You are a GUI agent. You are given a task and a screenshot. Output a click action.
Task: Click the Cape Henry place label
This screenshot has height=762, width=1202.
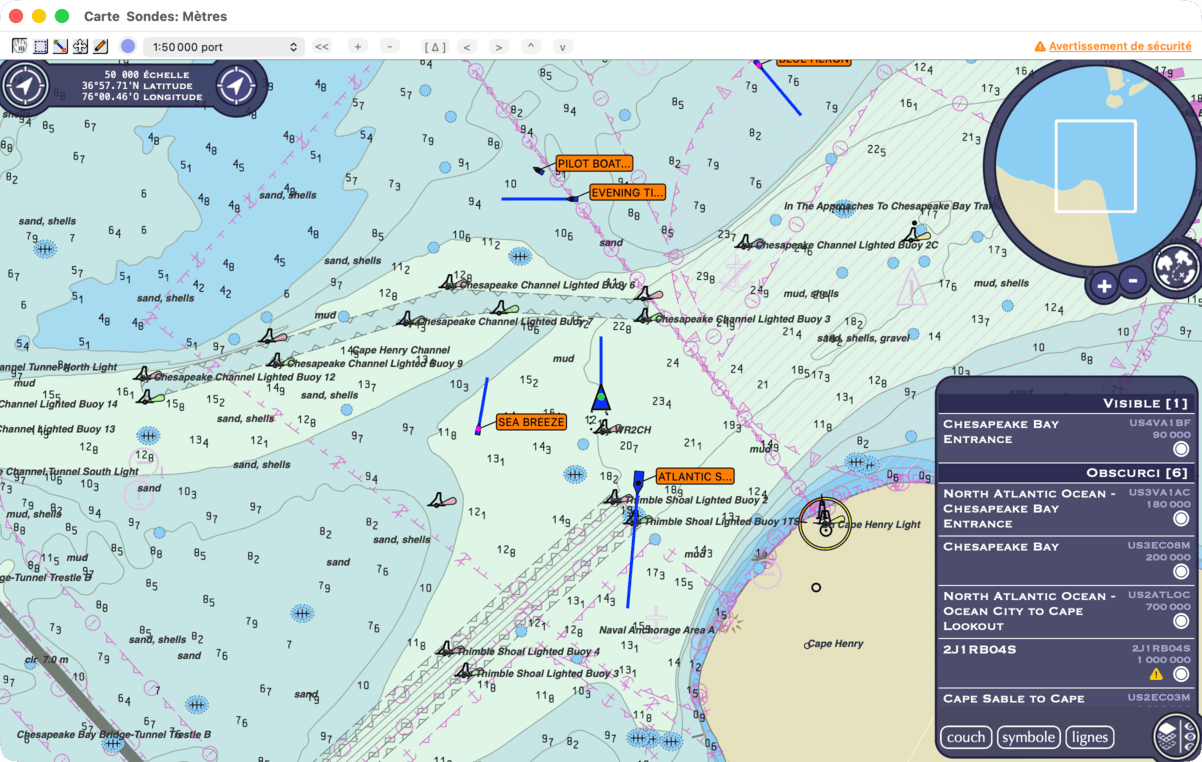tap(835, 644)
